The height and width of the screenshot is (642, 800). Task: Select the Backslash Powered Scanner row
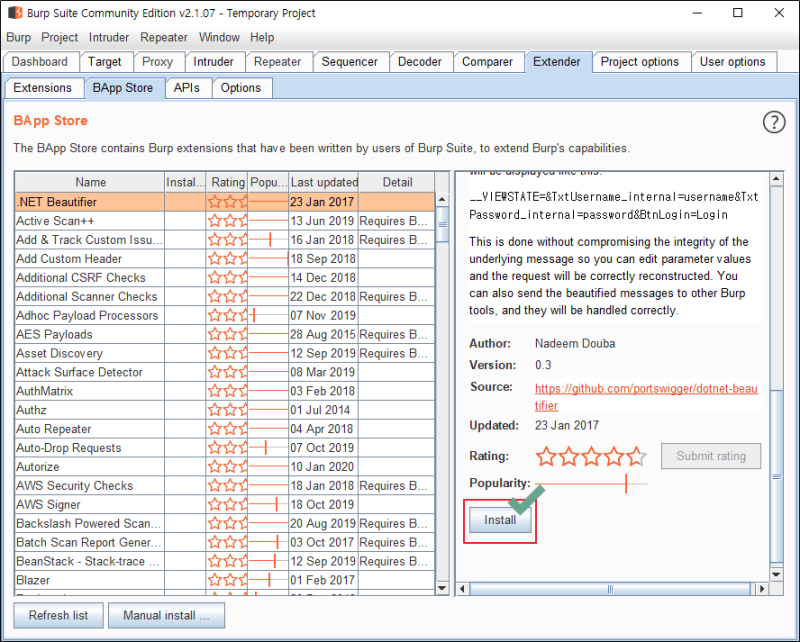[224, 523]
